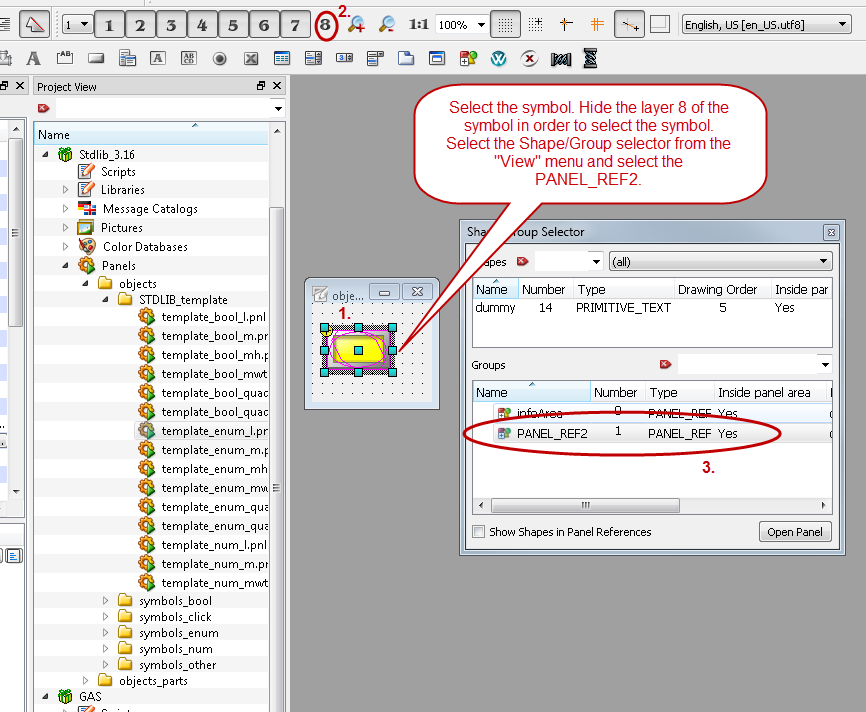Toggle layer 3 visibility button
866x712 pixels.
[x=171, y=25]
